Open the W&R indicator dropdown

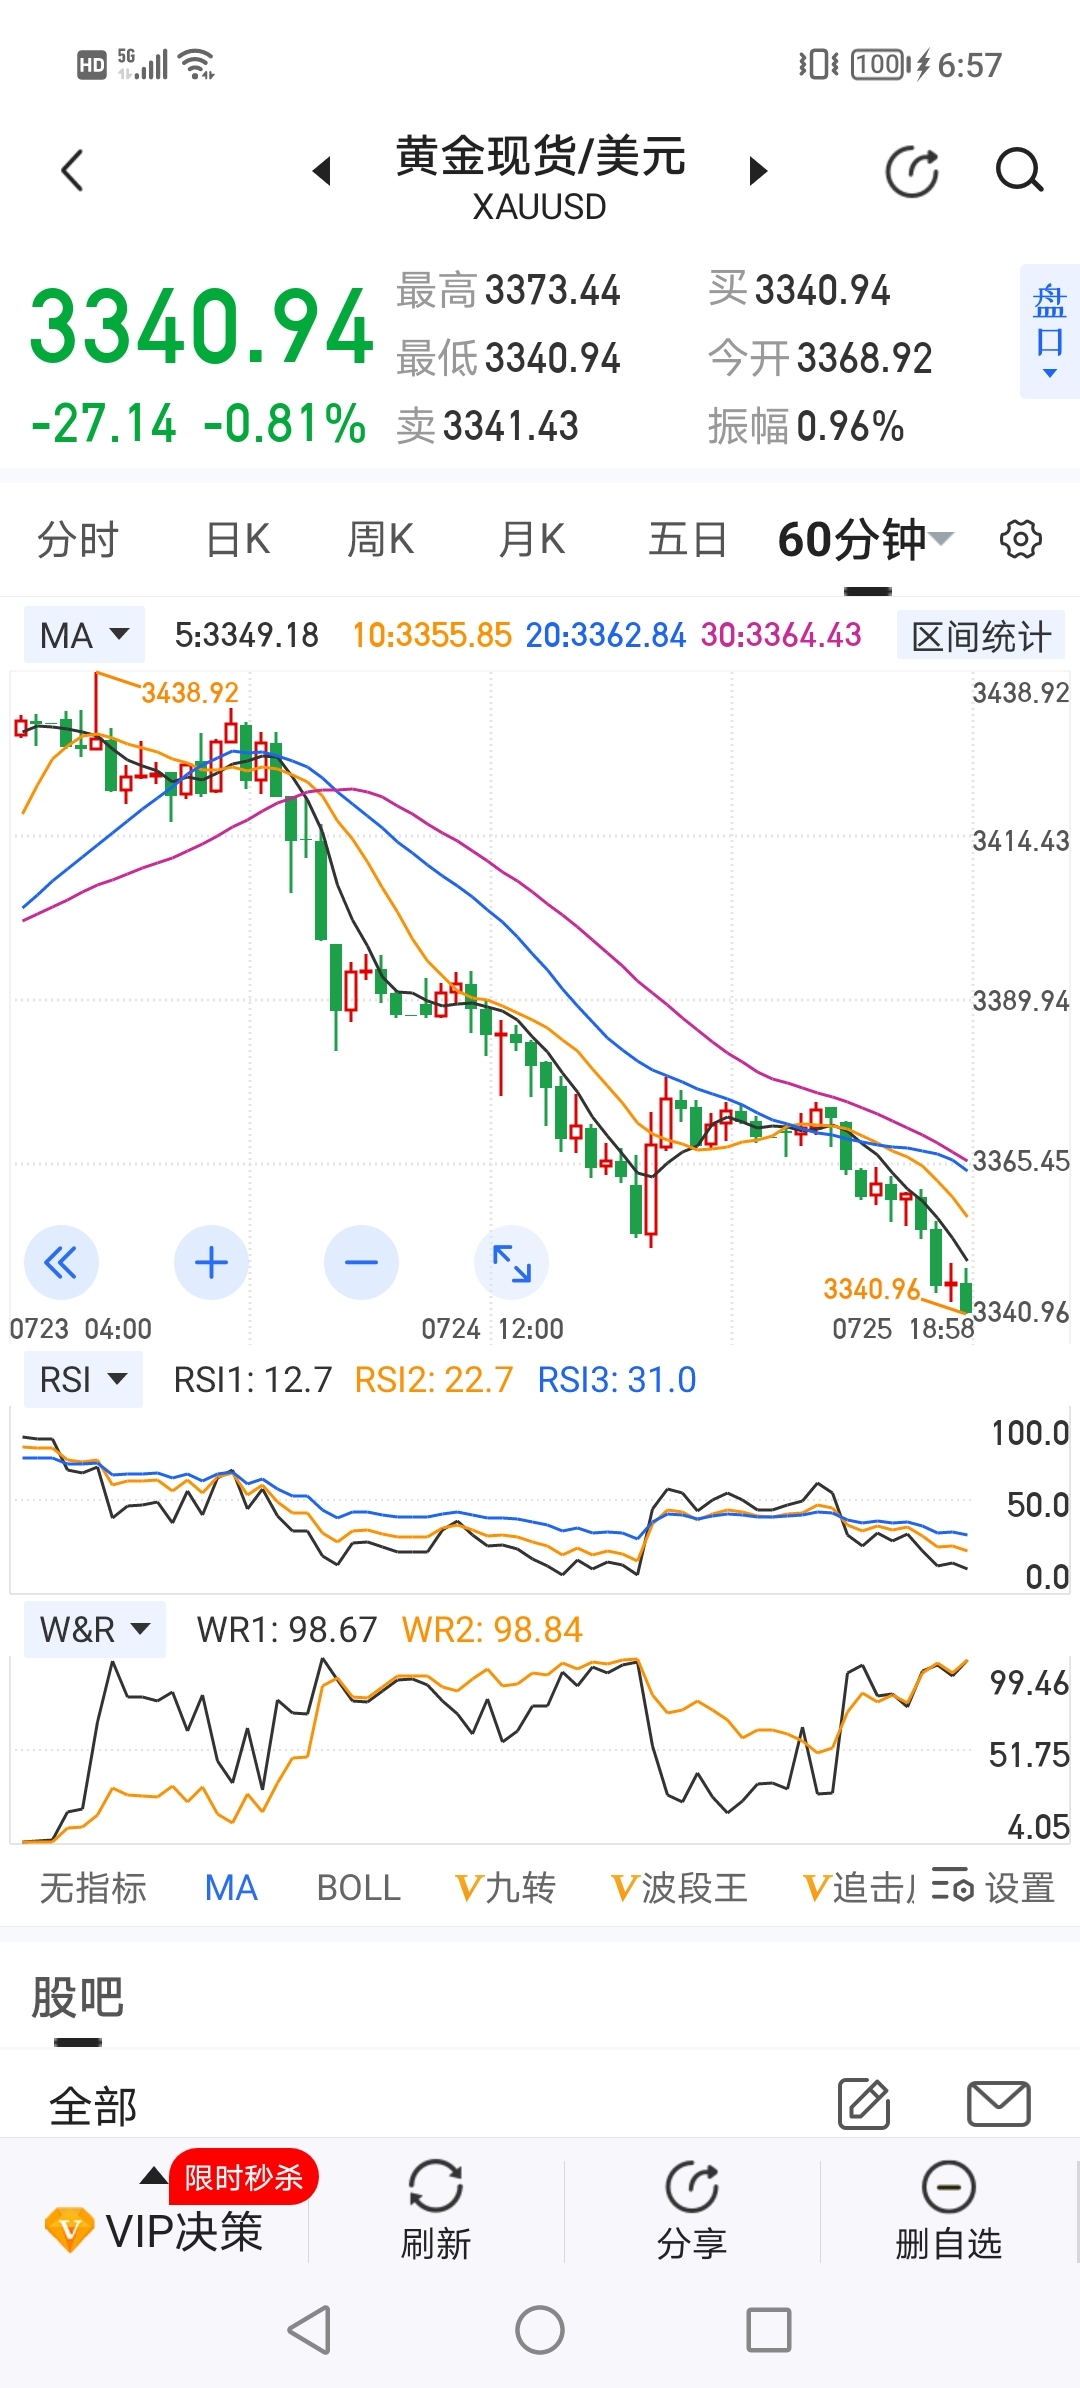click(x=95, y=1630)
